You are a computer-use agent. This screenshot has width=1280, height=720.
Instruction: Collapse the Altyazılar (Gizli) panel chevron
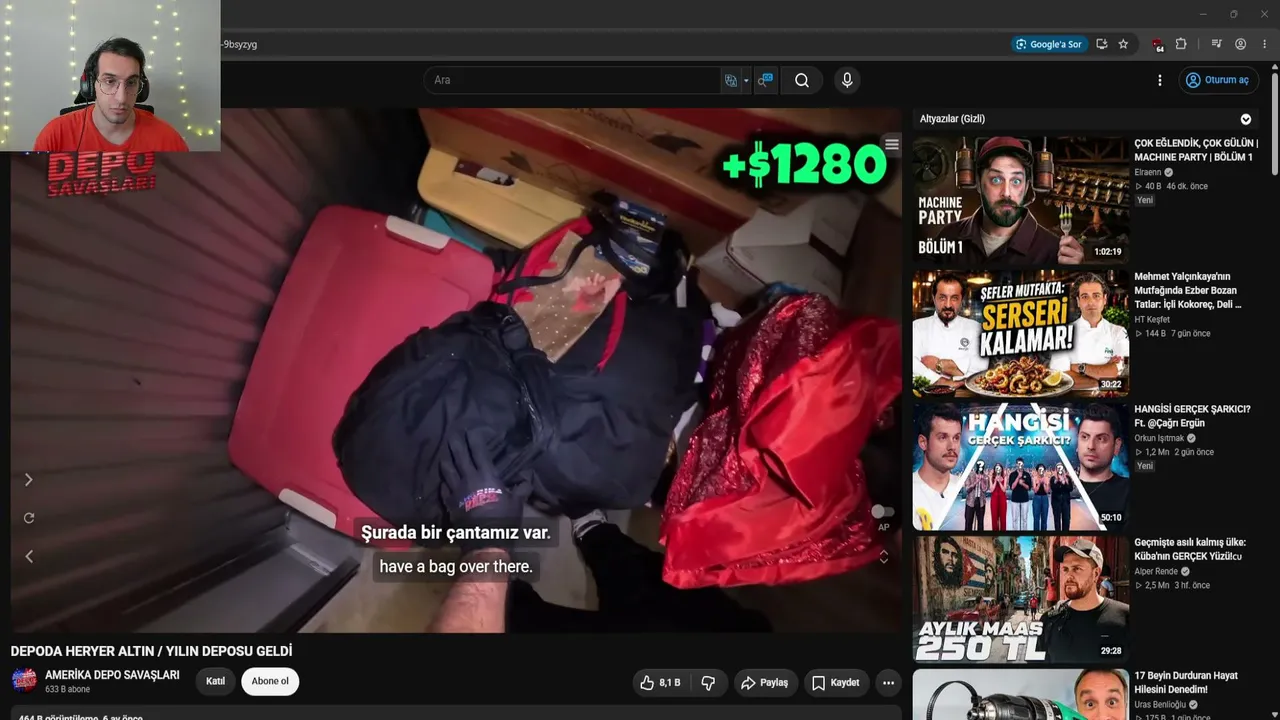click(1246, 119)
